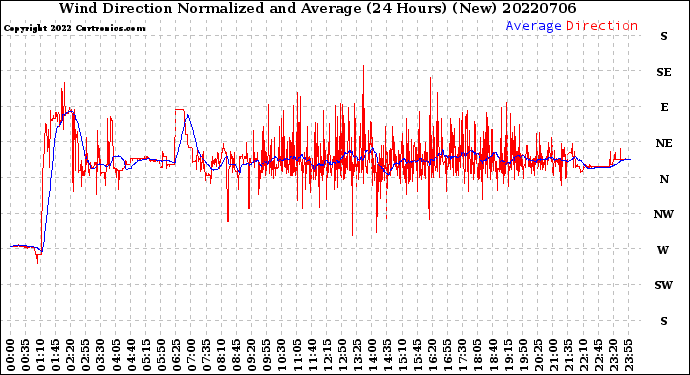This screenshot has width=690, height=375.
Task: Click the 'Average' legend label
Action: click(x=533, y=26)
